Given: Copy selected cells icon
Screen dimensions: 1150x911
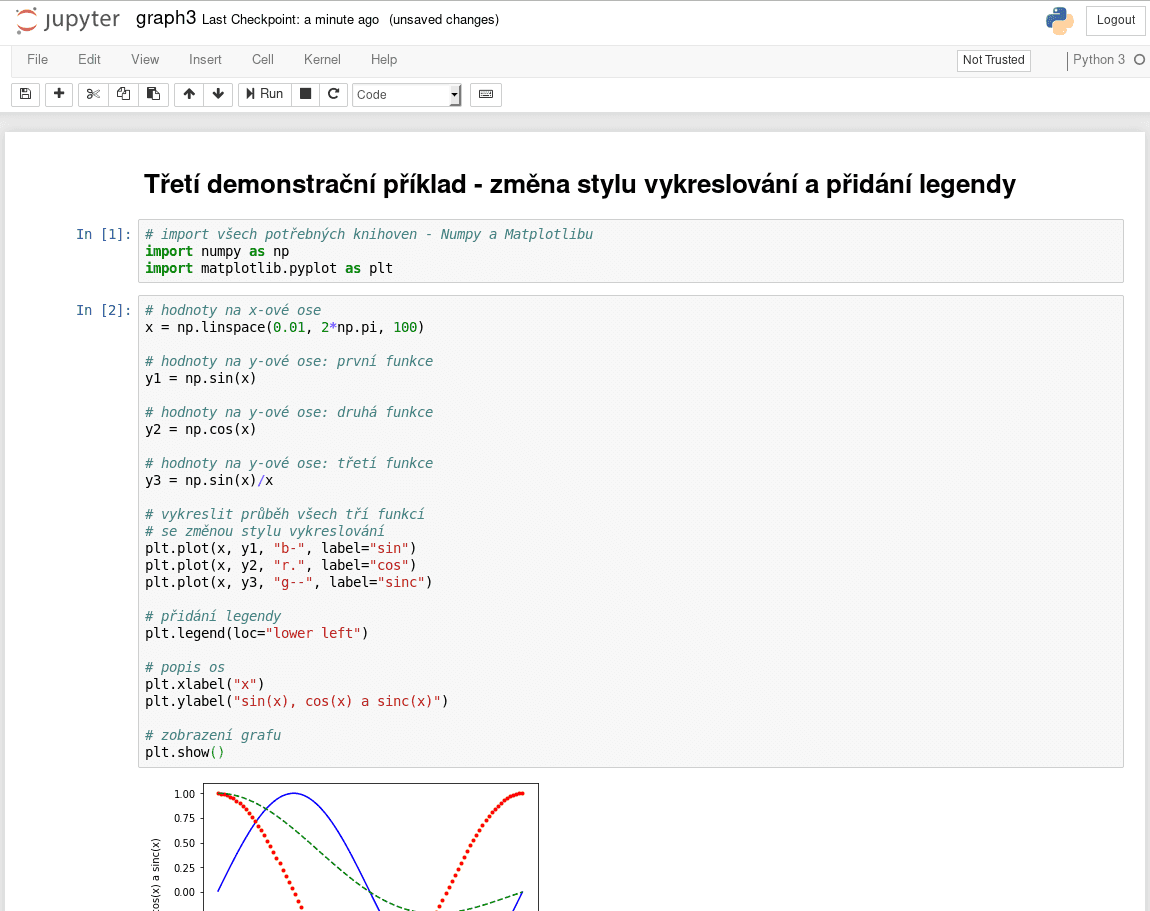Looking at the screenshot, I should 123,94.
